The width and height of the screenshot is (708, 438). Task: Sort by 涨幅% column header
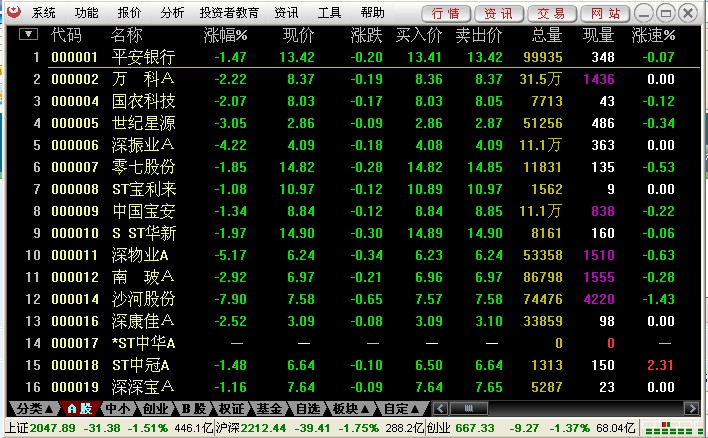tap(225, 35)
